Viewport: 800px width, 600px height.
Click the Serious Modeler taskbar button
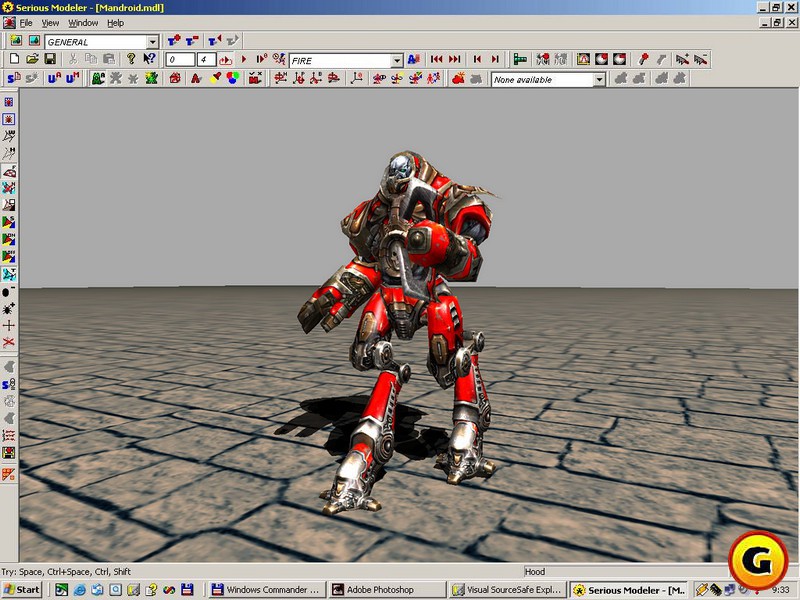coord(629,590)
